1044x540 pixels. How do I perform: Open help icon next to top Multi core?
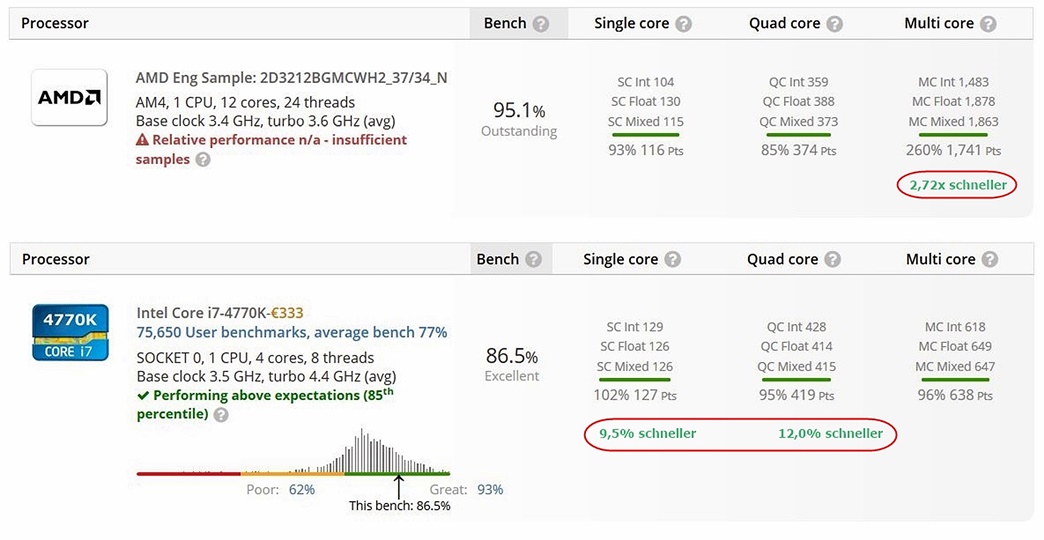(x=988, y=24)
